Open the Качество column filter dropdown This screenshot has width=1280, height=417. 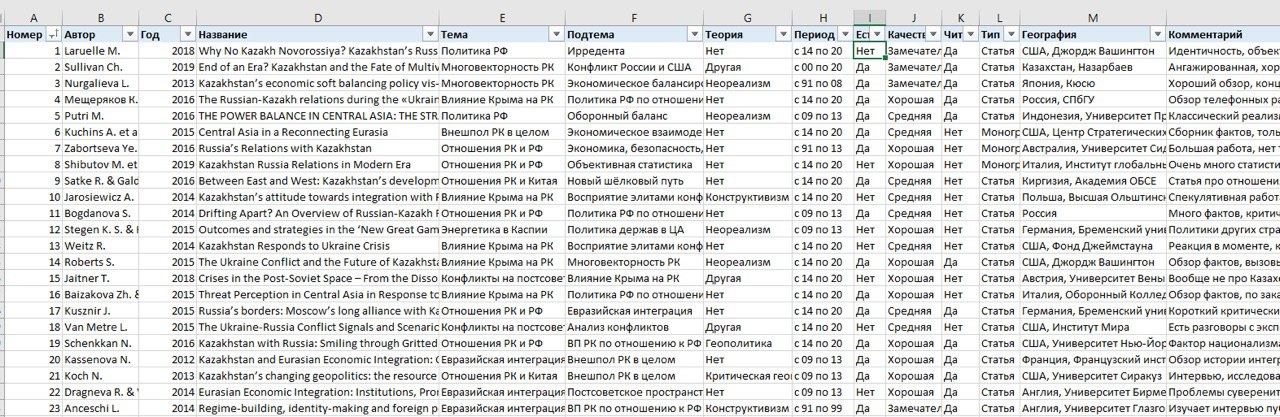[932, 34]
